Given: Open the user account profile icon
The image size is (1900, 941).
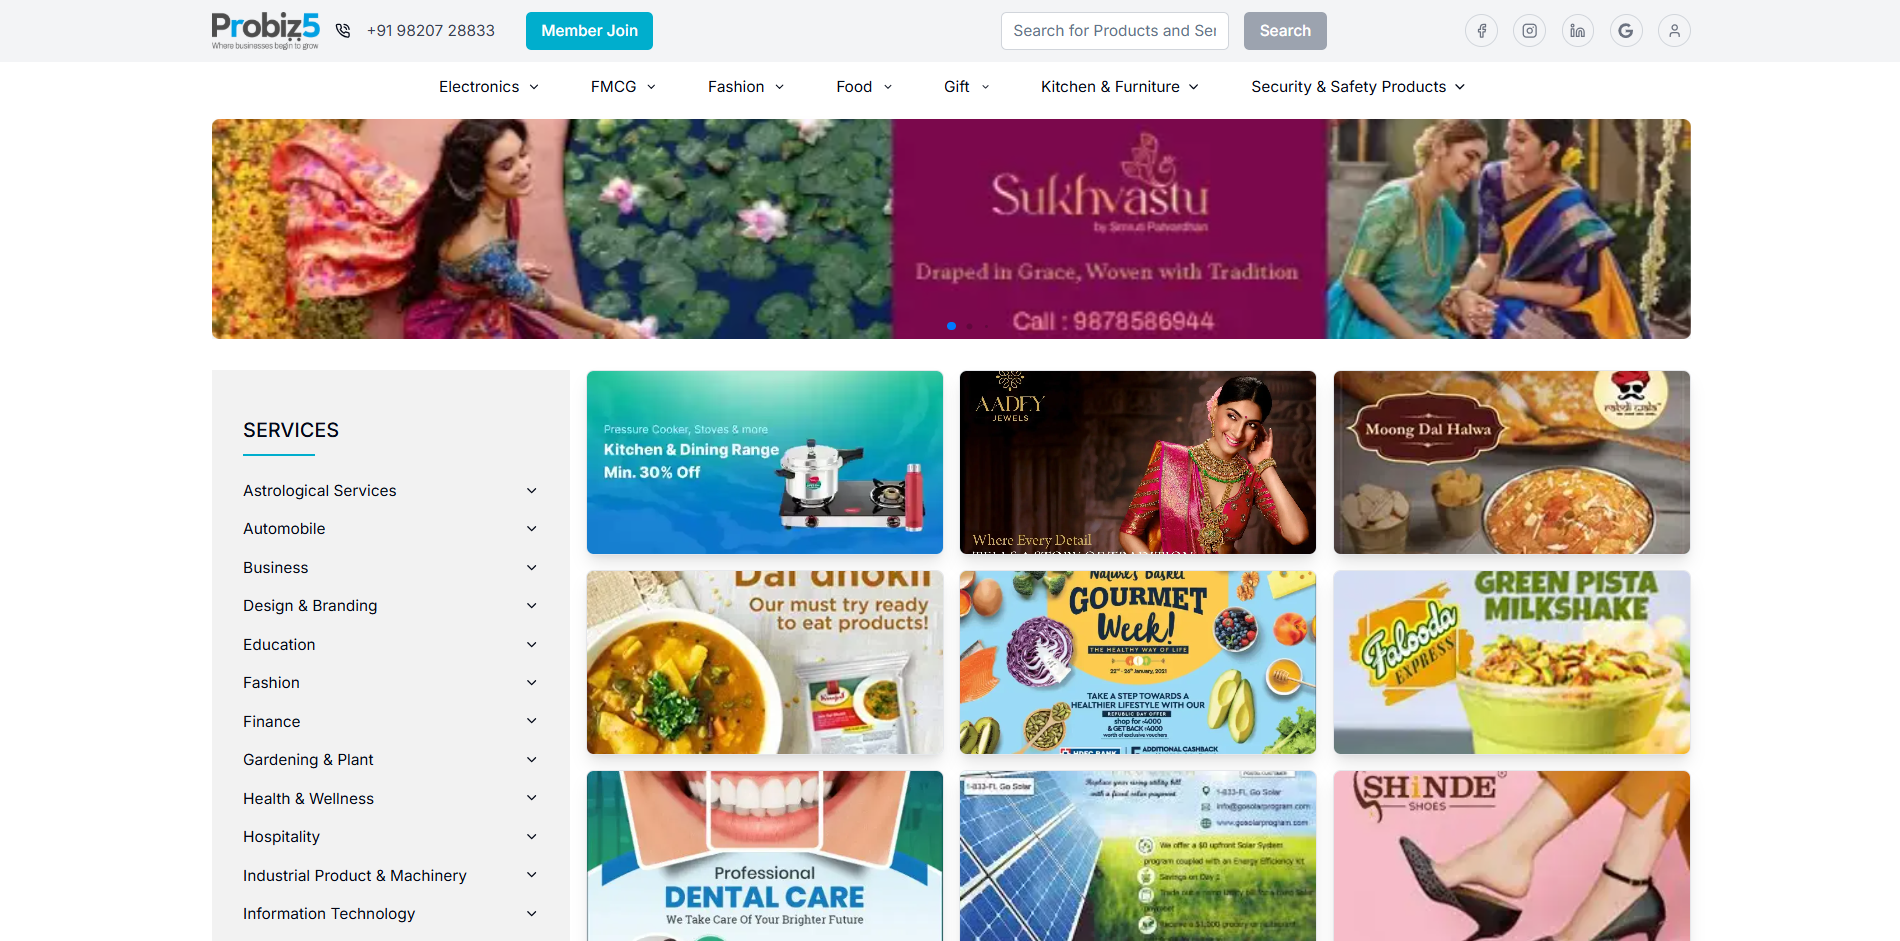Looking at the screenshot, I should click(x=1674, y=31).
